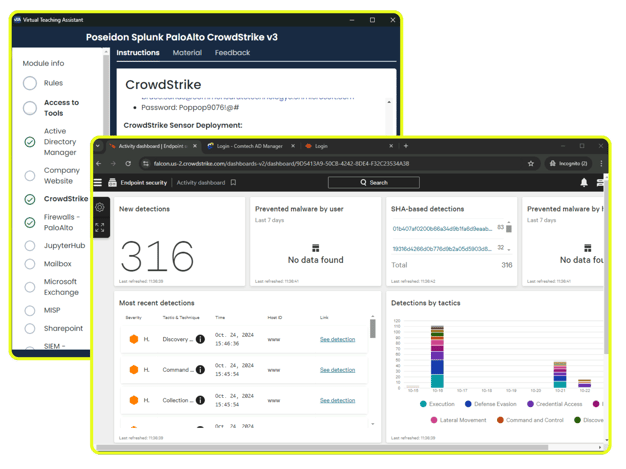Screen dimensions: 626x469
Task: Select Access to Tools module radio
Action: 30,108
